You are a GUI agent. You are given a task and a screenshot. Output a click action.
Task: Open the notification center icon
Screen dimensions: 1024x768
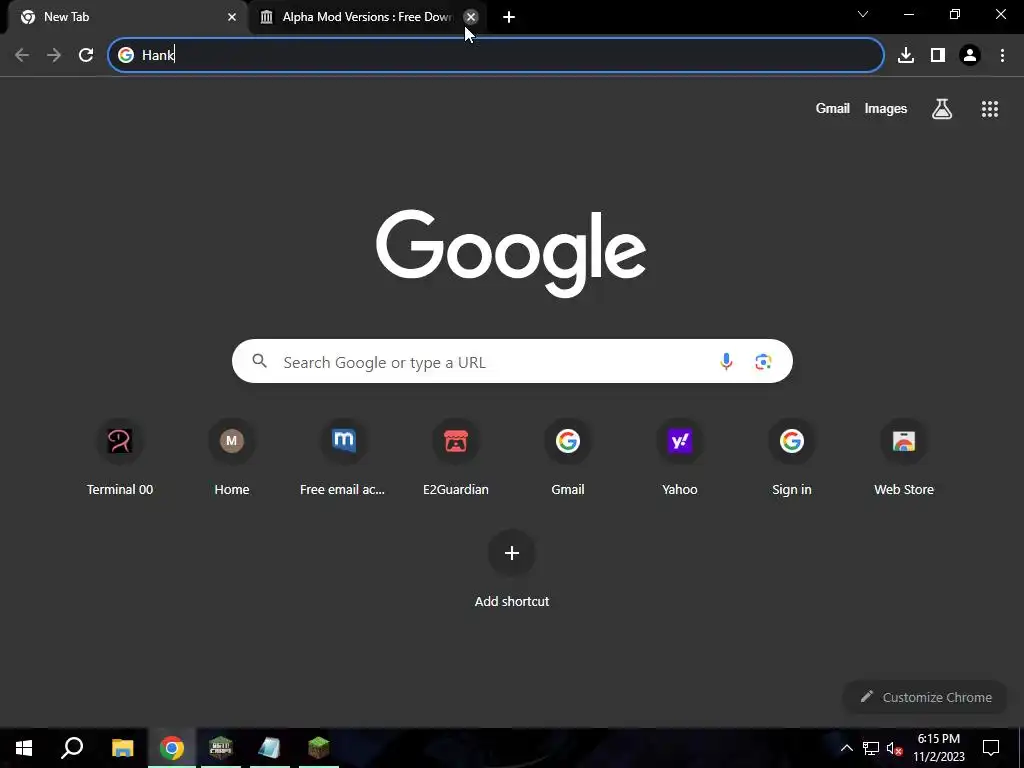click(991, 748)
